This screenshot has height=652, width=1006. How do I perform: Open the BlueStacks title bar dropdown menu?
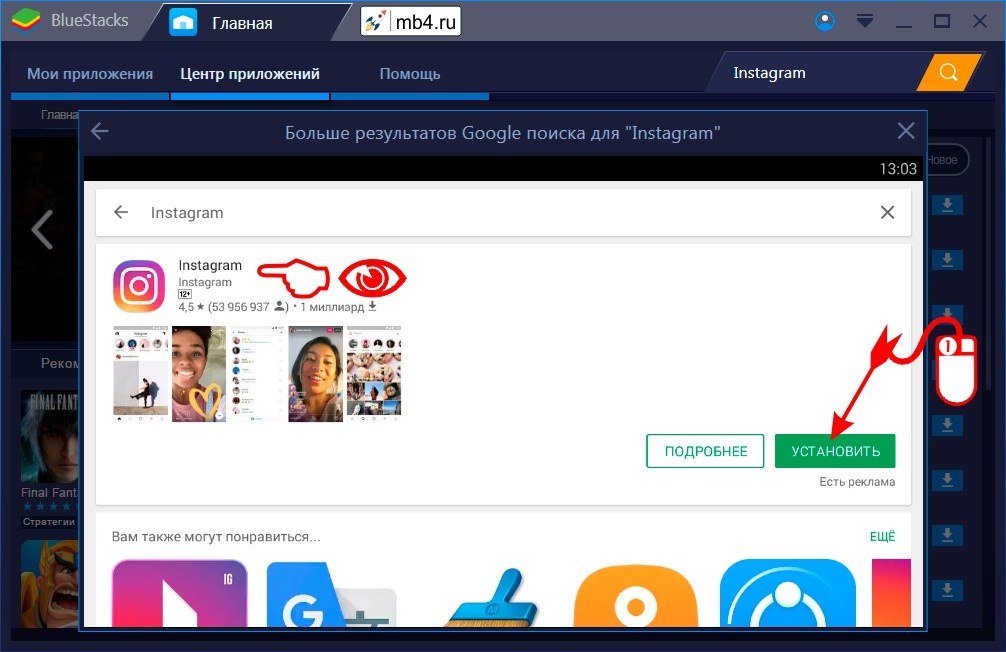tap(866, 21)
